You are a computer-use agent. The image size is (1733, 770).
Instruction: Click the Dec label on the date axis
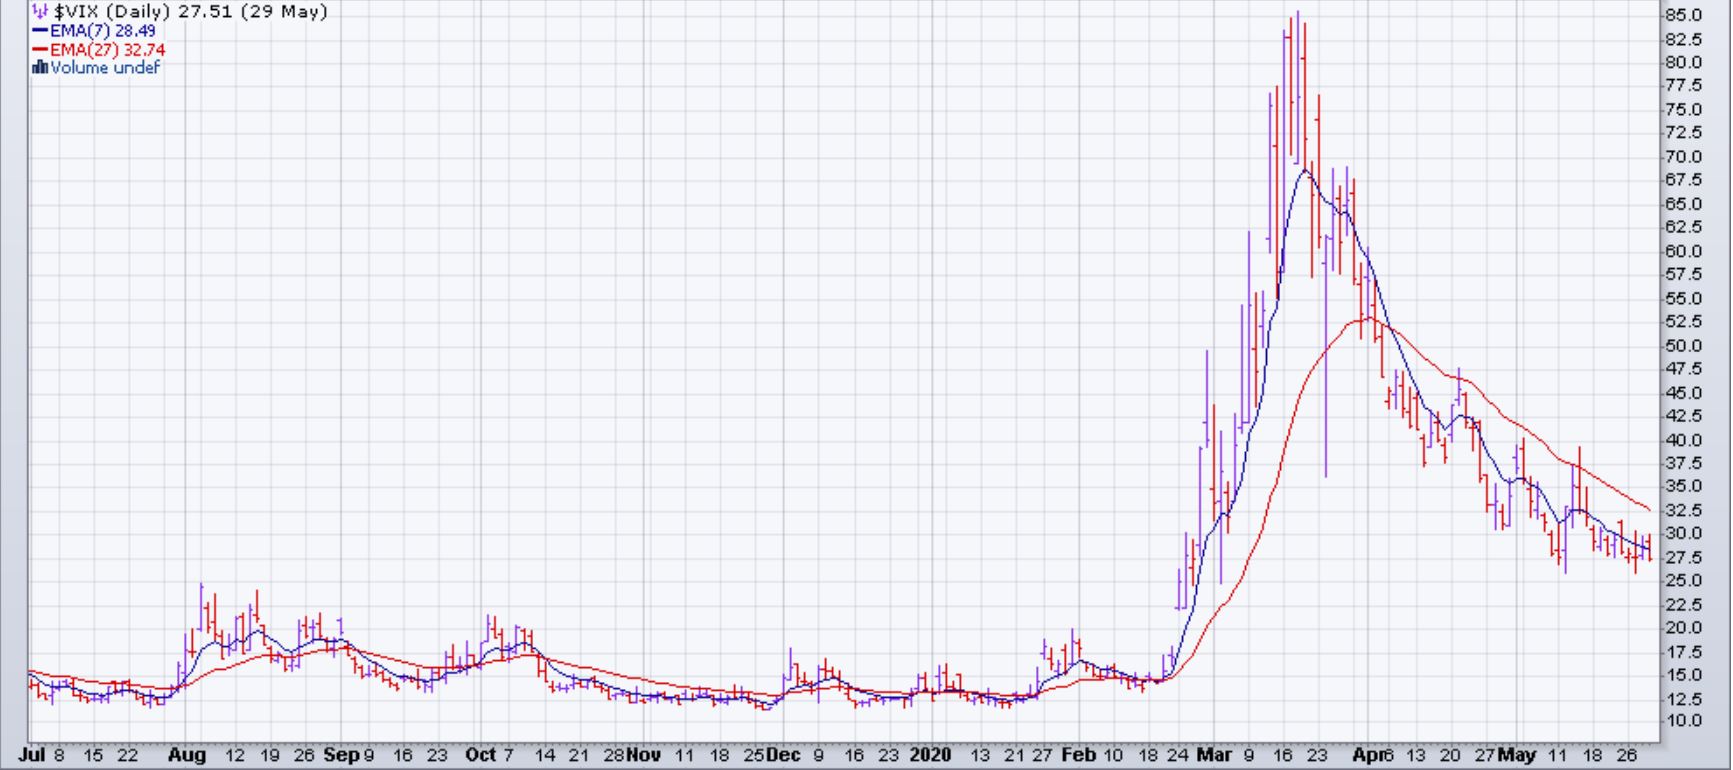pos(783,755)
